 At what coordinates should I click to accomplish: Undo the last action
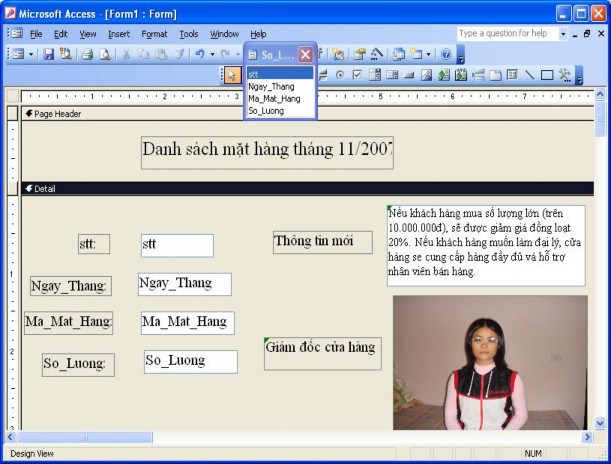point(200,54)
